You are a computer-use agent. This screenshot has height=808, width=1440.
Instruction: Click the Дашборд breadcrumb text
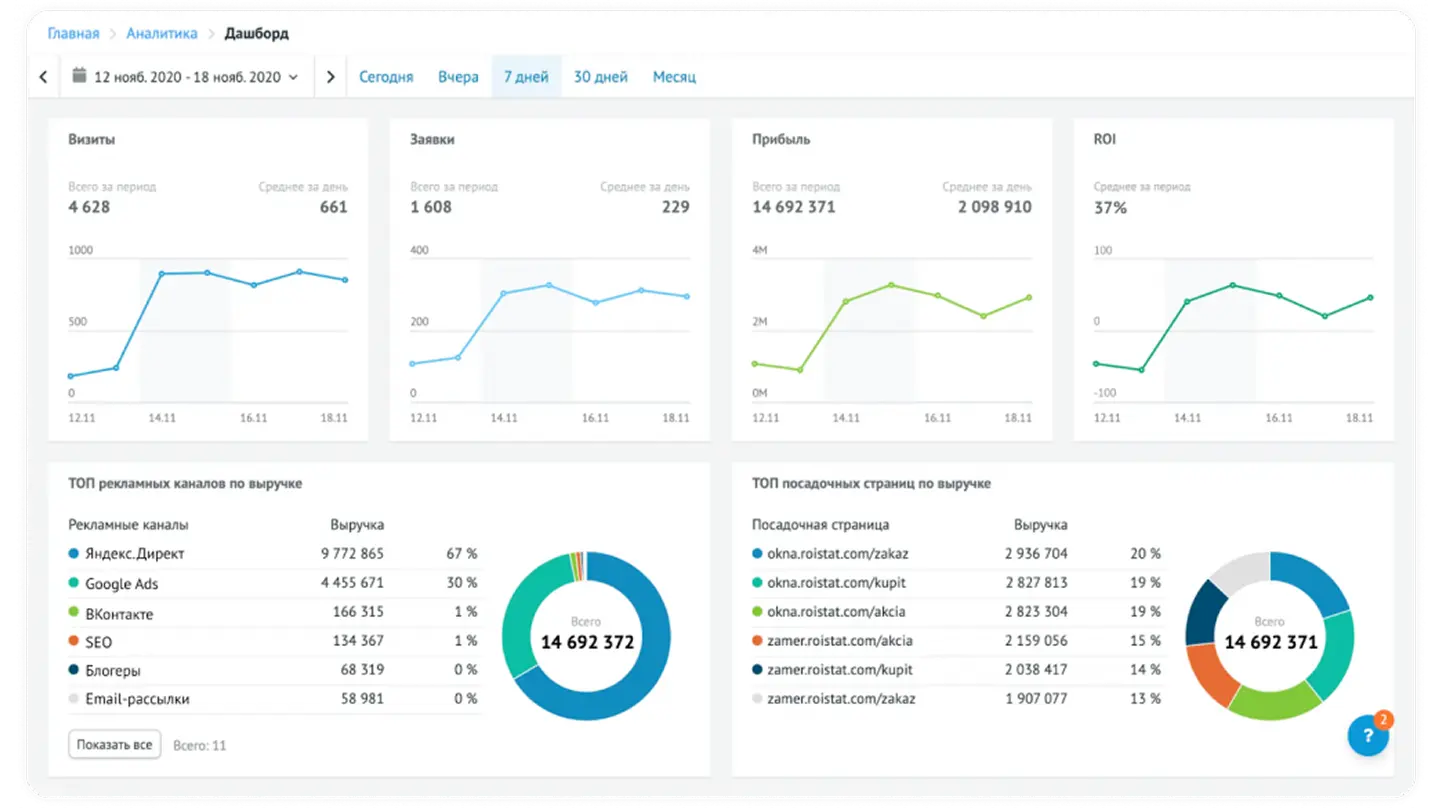click(257, 34)
